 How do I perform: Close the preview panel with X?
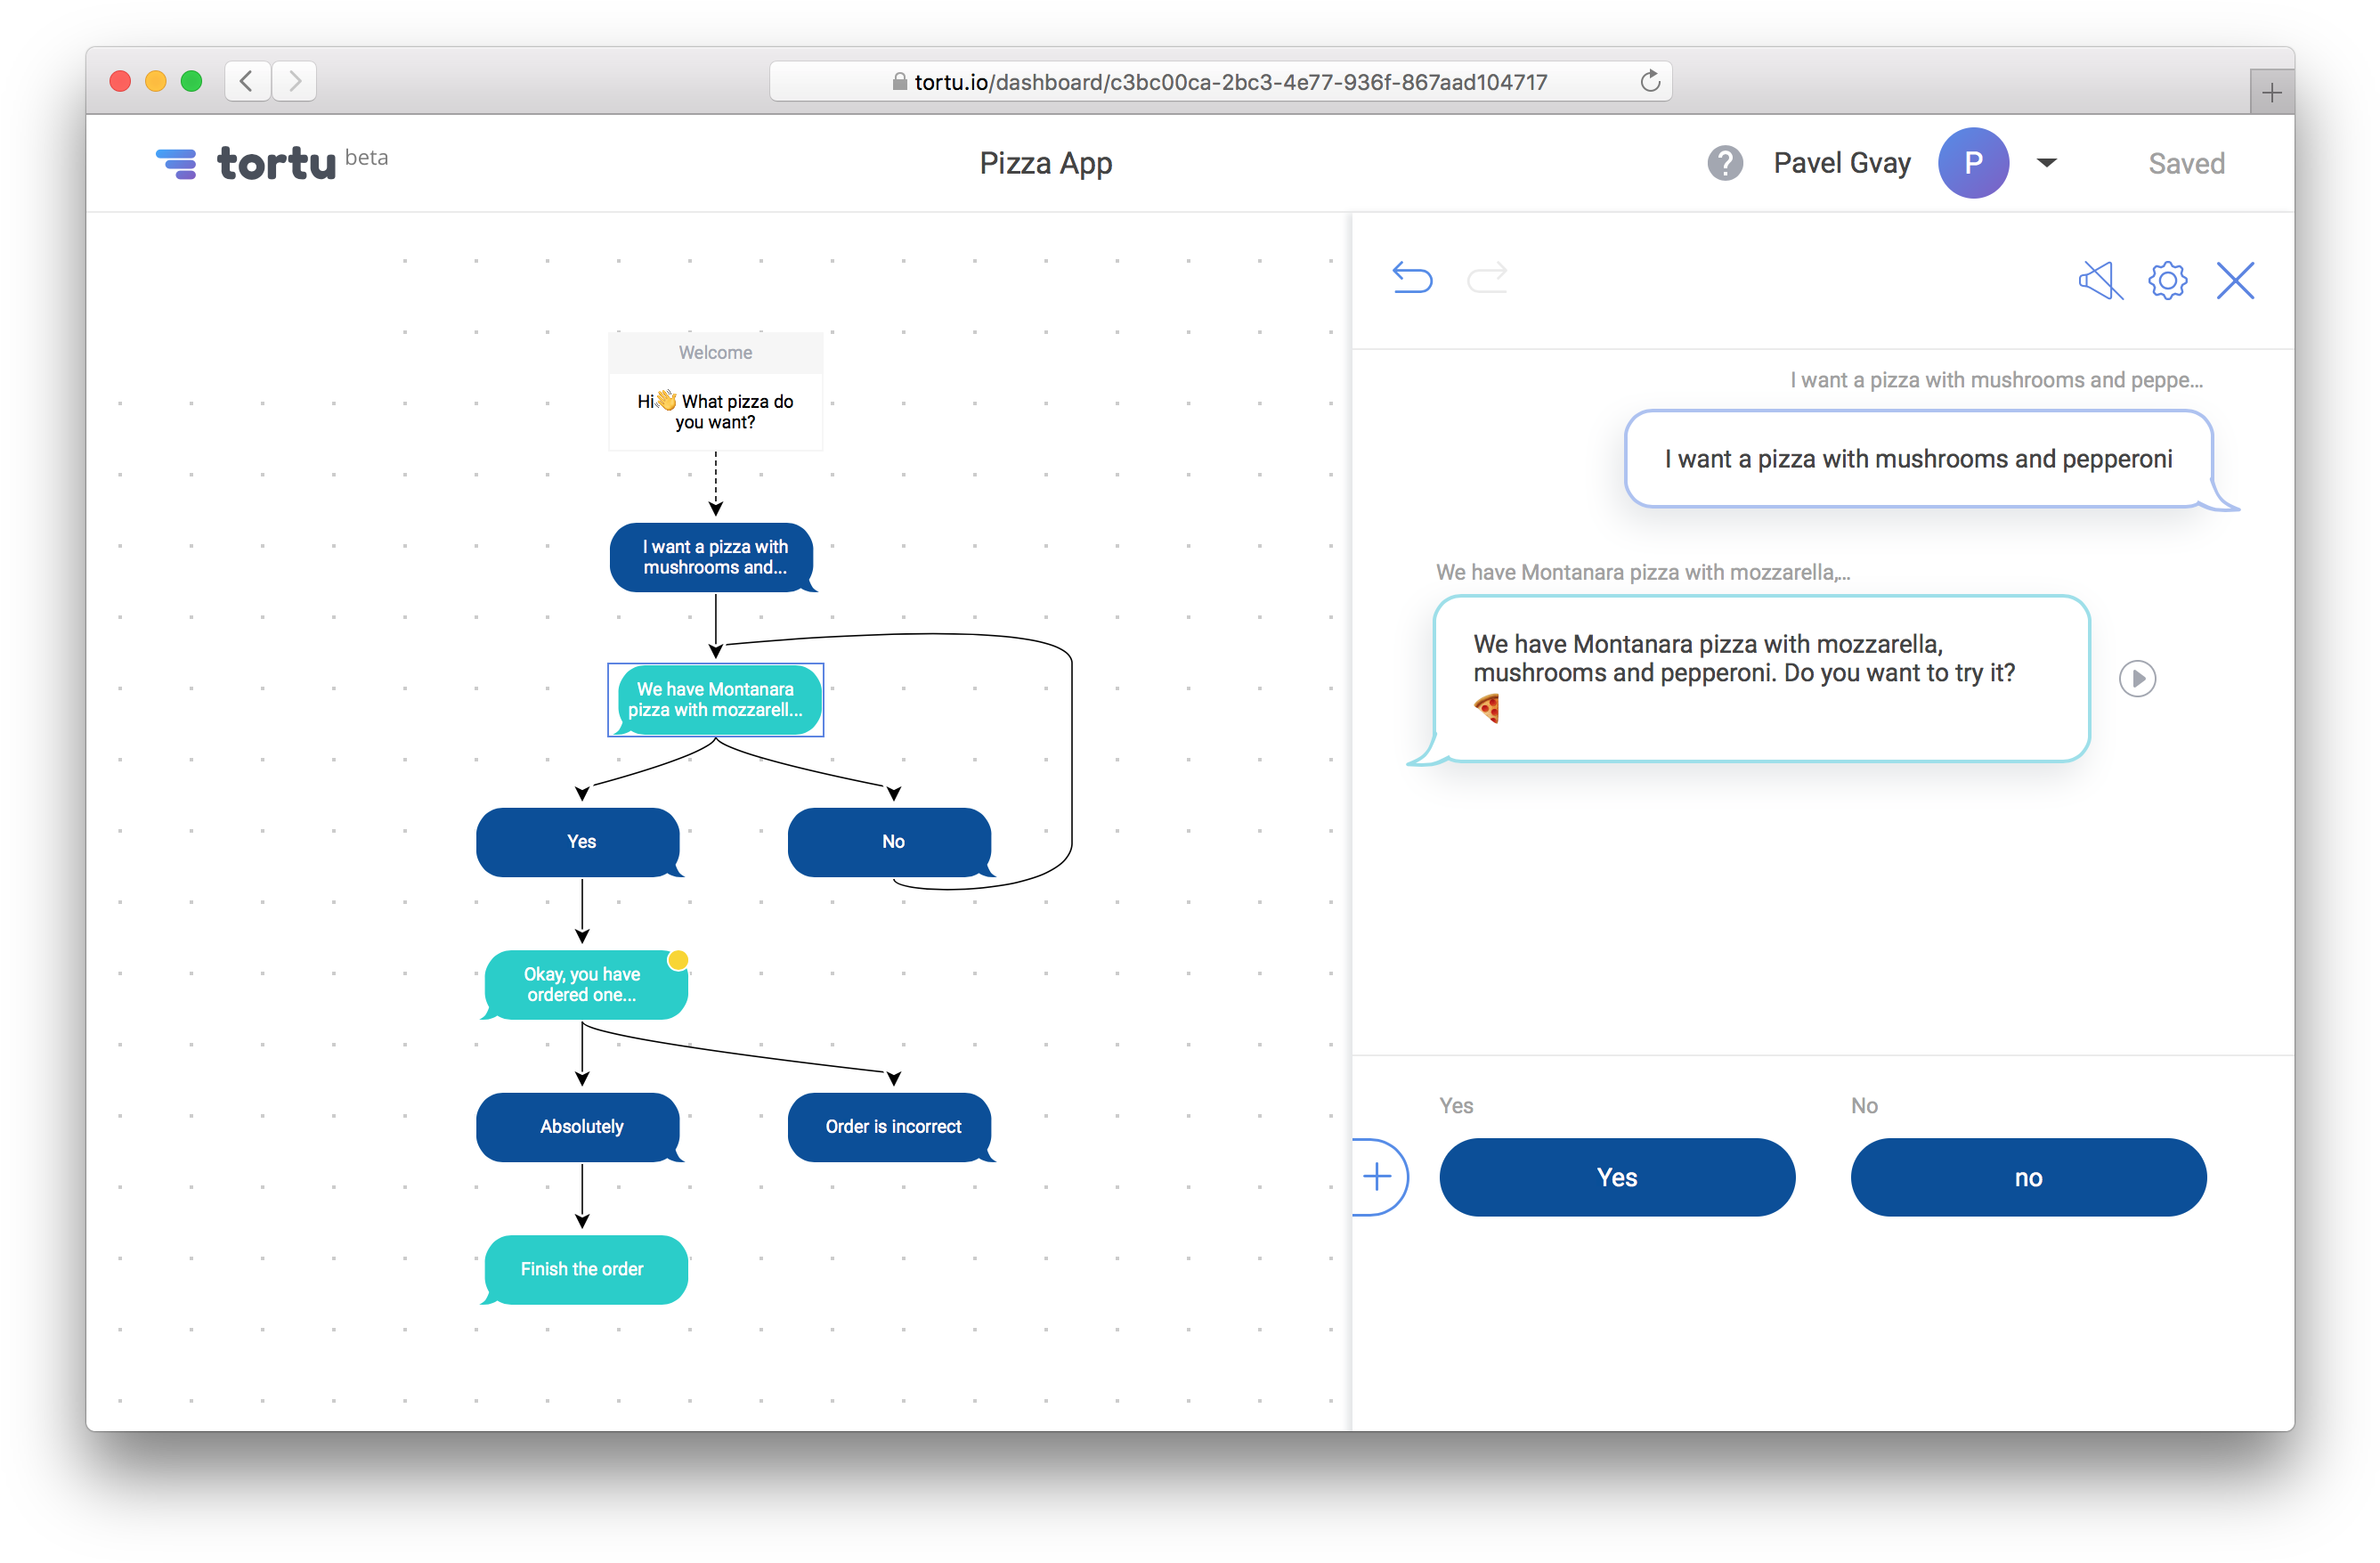tap(2234, 280)
